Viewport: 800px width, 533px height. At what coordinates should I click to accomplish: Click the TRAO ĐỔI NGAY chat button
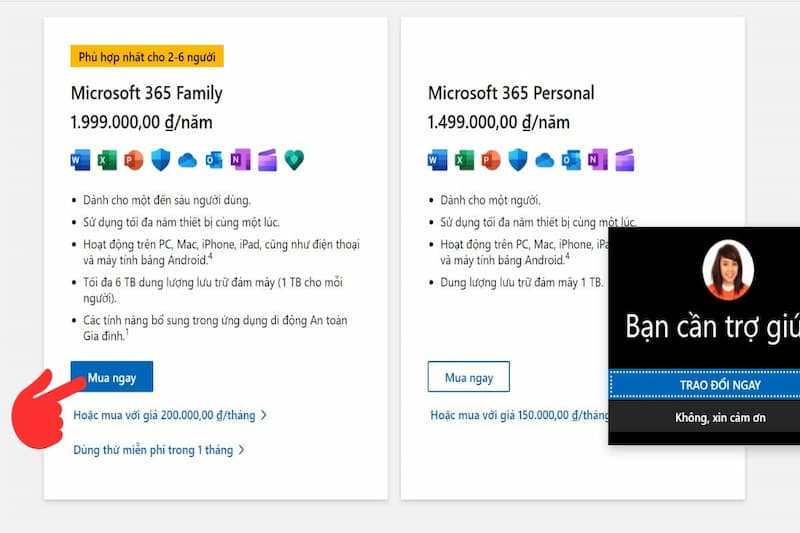pyautogui.click(x=703, y=384)
